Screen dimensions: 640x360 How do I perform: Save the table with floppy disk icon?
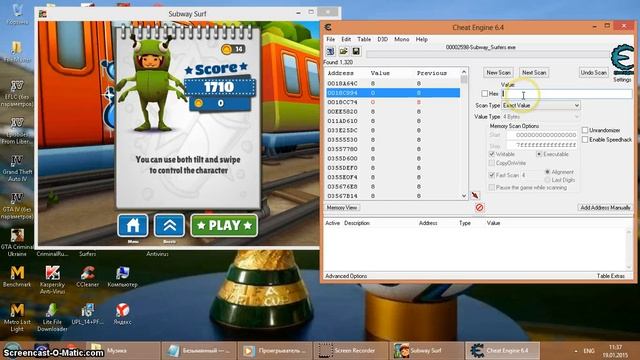pyautogui.click(x=356, y=51)
